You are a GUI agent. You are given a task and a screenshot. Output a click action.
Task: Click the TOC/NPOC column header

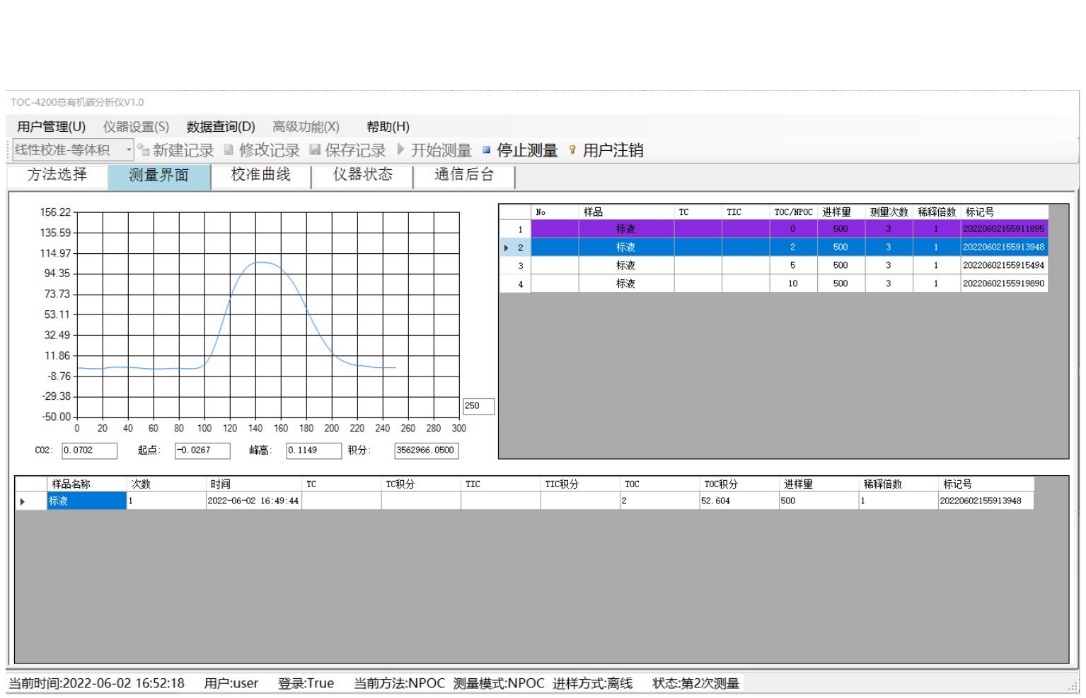coord(793,212)
